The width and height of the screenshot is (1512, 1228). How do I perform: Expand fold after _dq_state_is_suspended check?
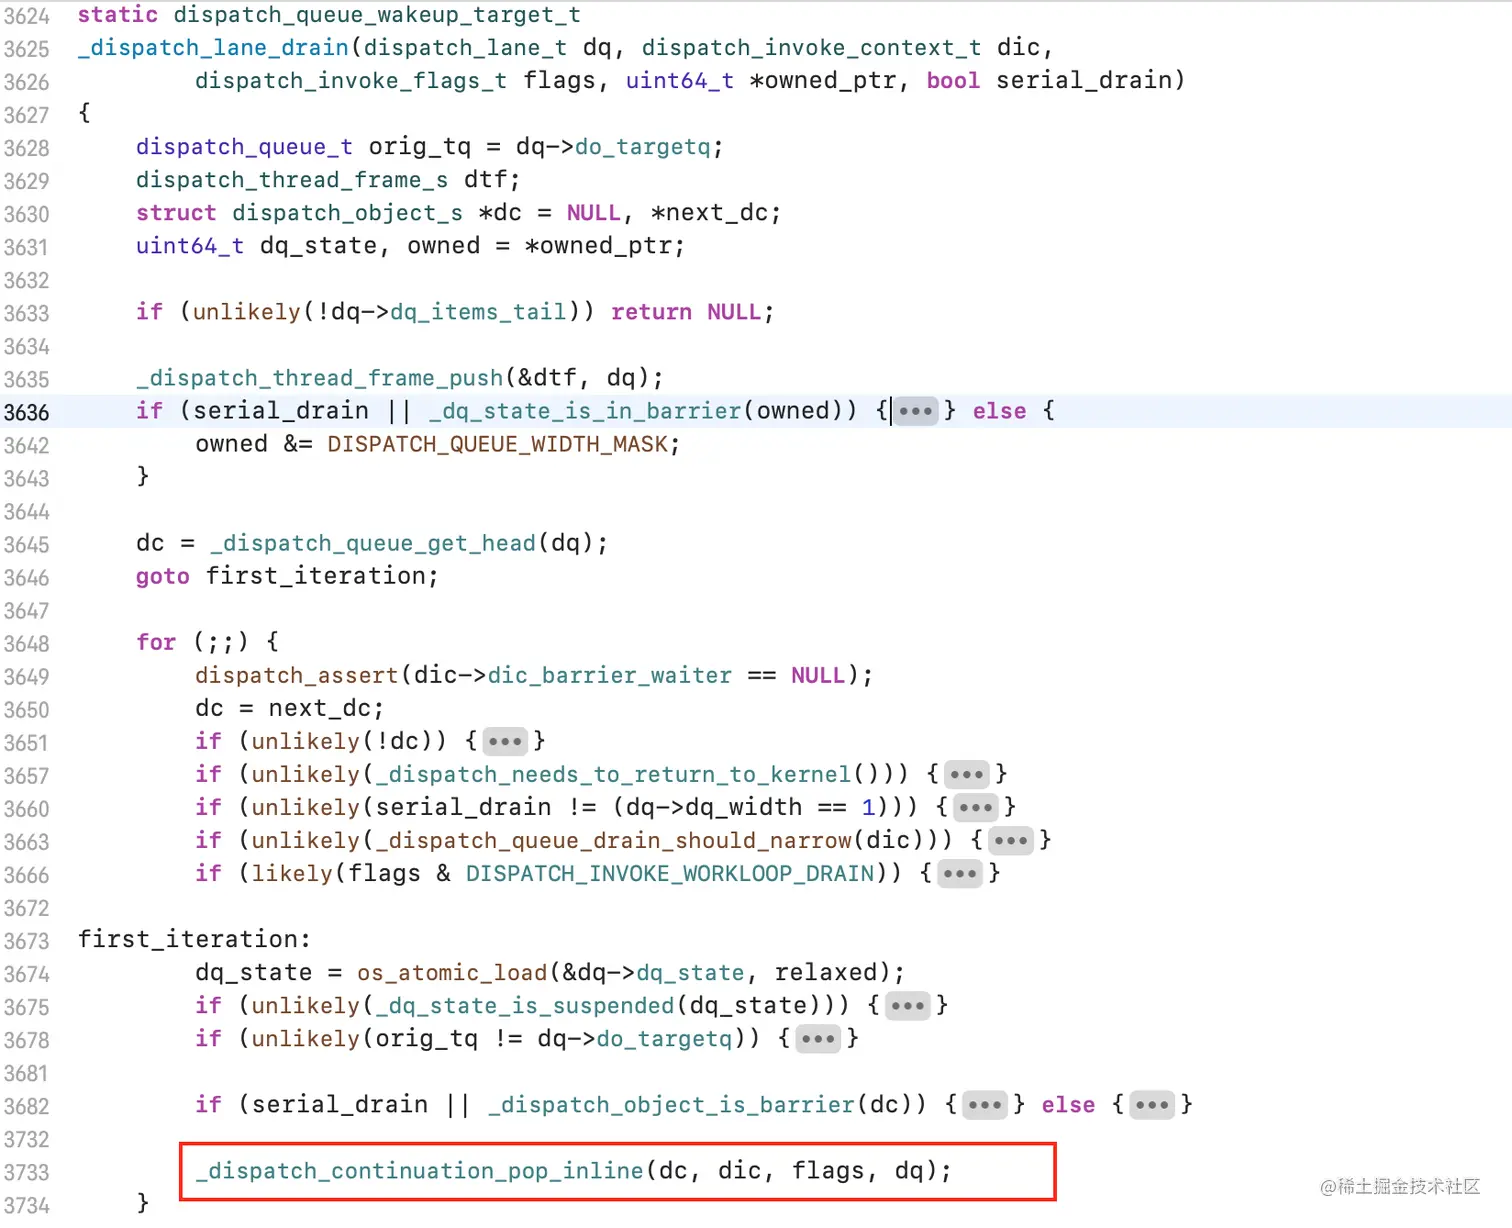coord(908,1005)
